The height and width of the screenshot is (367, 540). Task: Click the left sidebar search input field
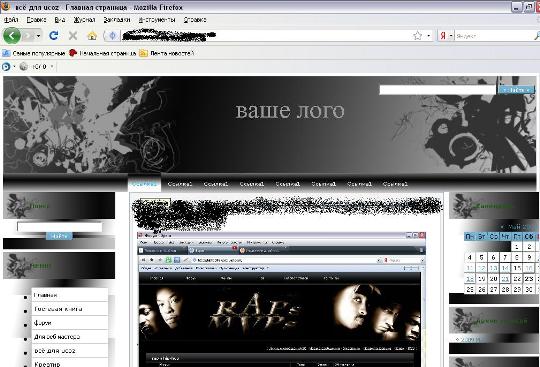60,227
